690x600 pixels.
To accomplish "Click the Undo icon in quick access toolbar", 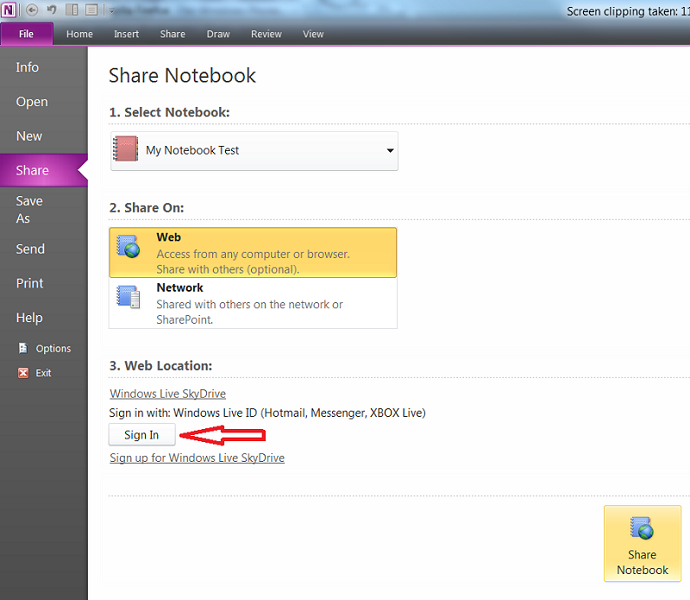I will pyautogui.click(x=51, y=10).
